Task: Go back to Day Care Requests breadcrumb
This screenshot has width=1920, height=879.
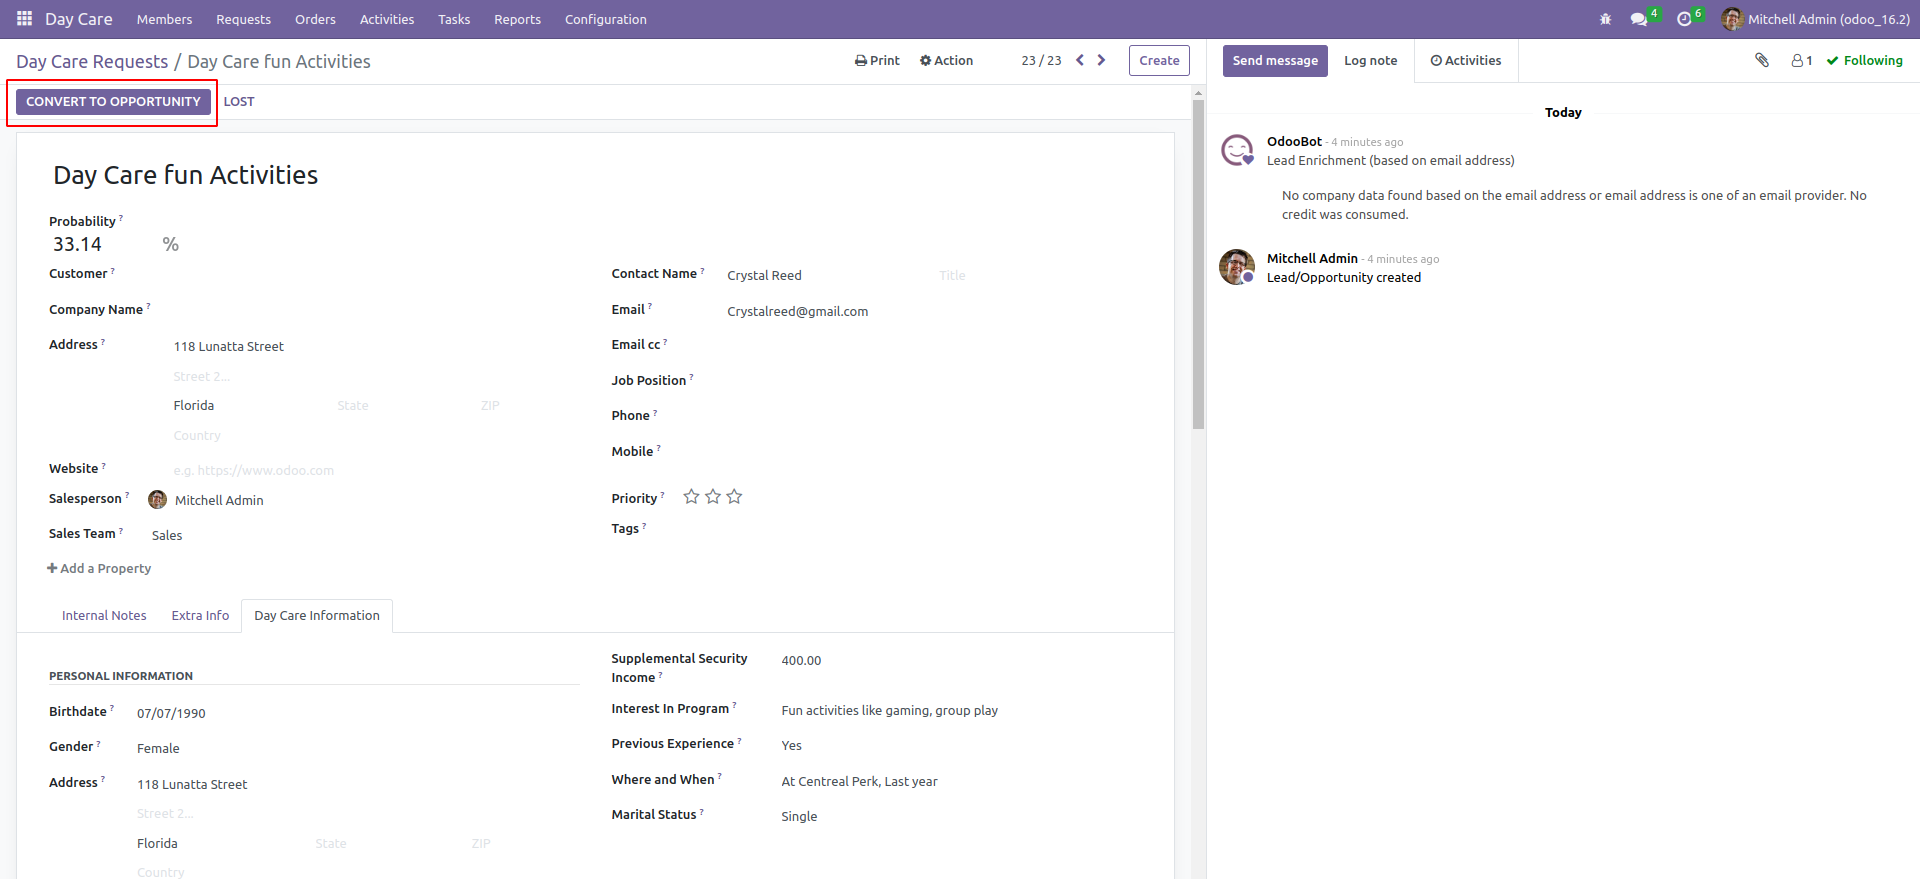Action: point(92,62)
